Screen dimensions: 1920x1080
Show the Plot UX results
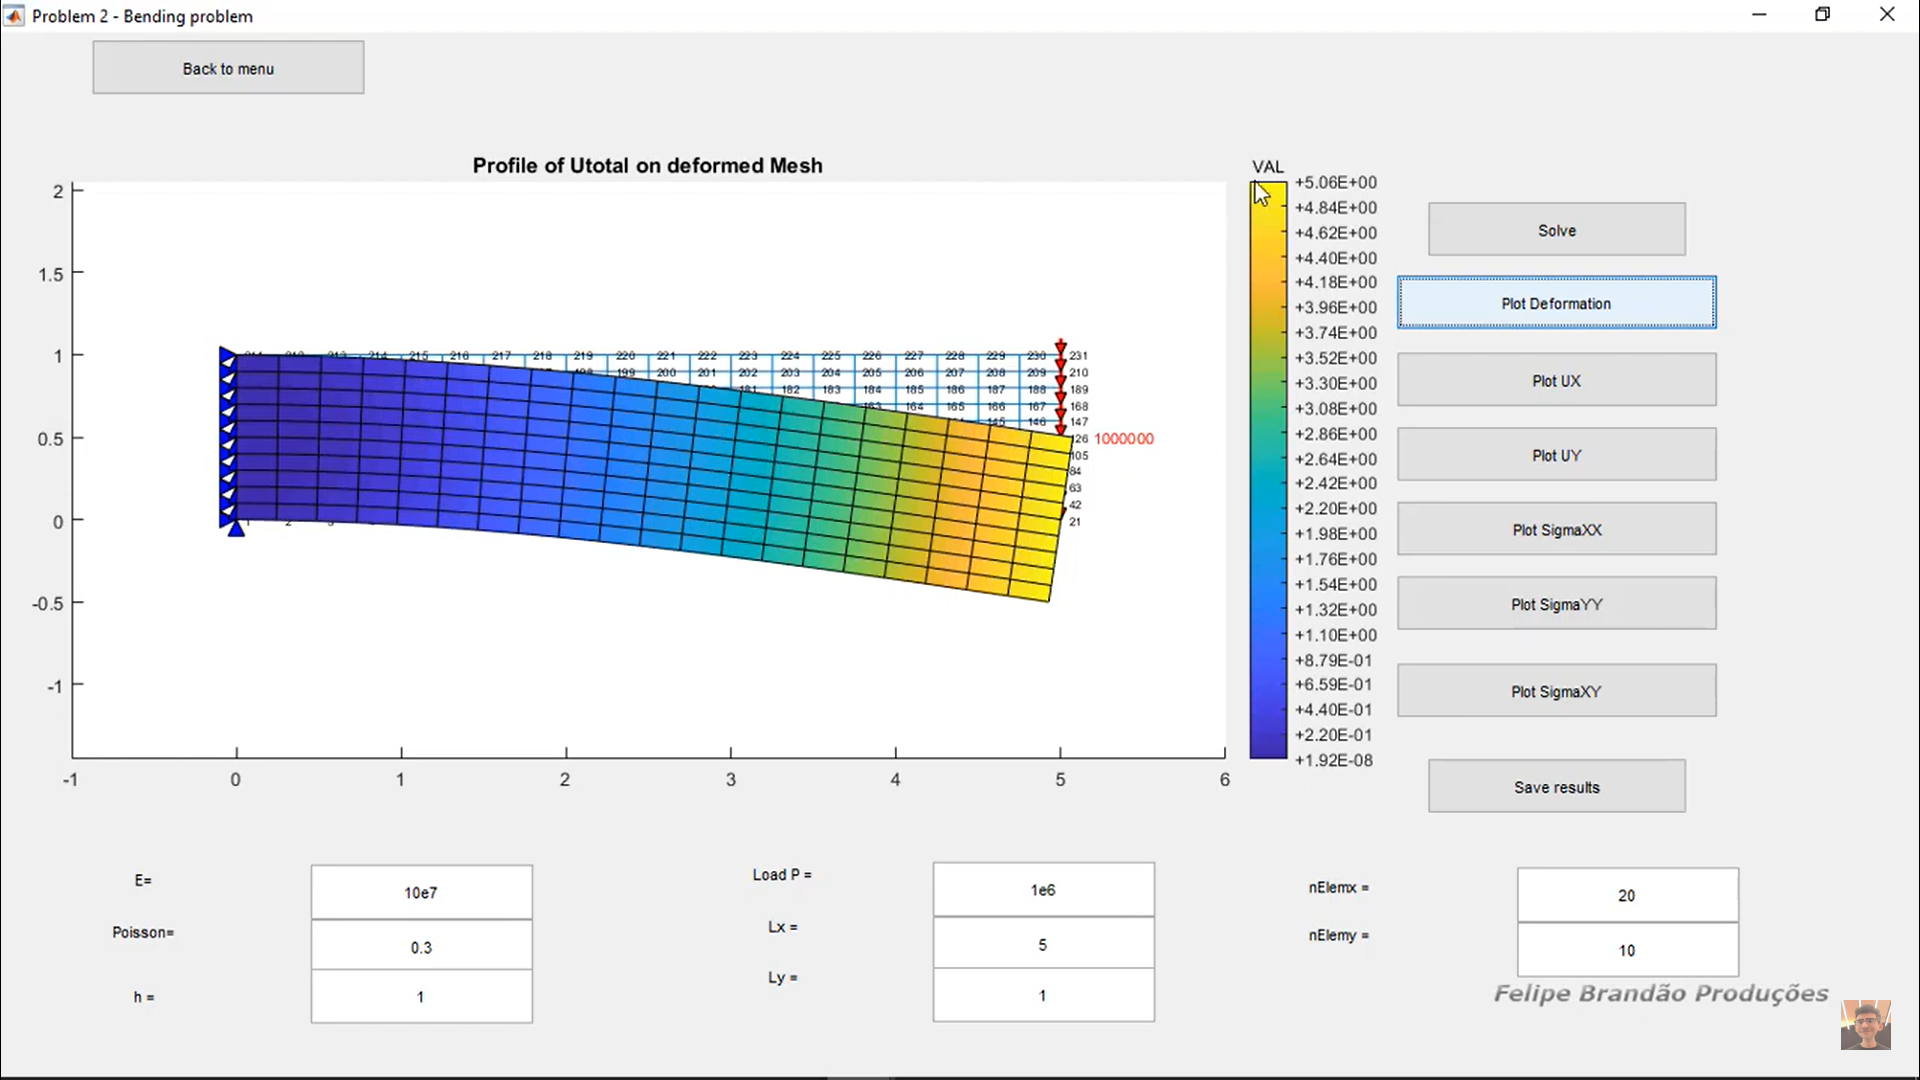click(1556, 380)
